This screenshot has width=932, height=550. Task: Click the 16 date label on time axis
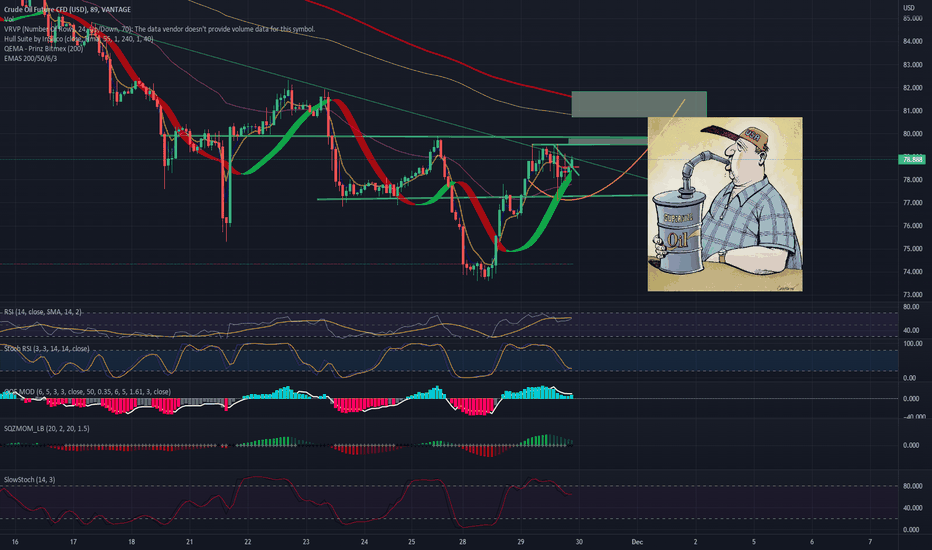click(15, 542)
